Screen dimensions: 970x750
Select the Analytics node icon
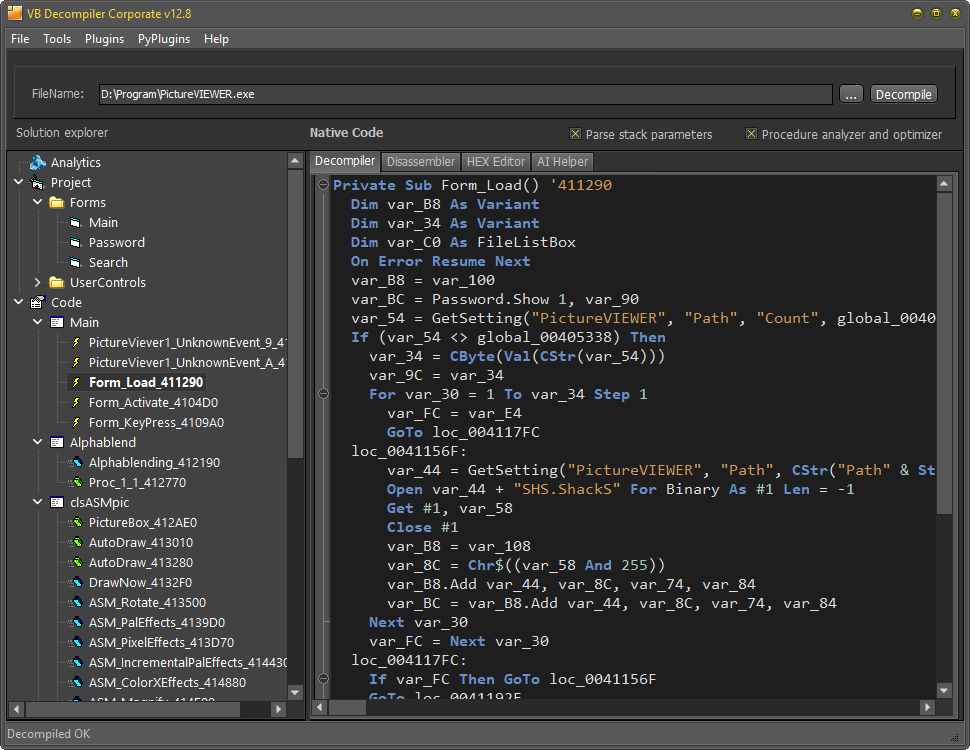(38, 162)
